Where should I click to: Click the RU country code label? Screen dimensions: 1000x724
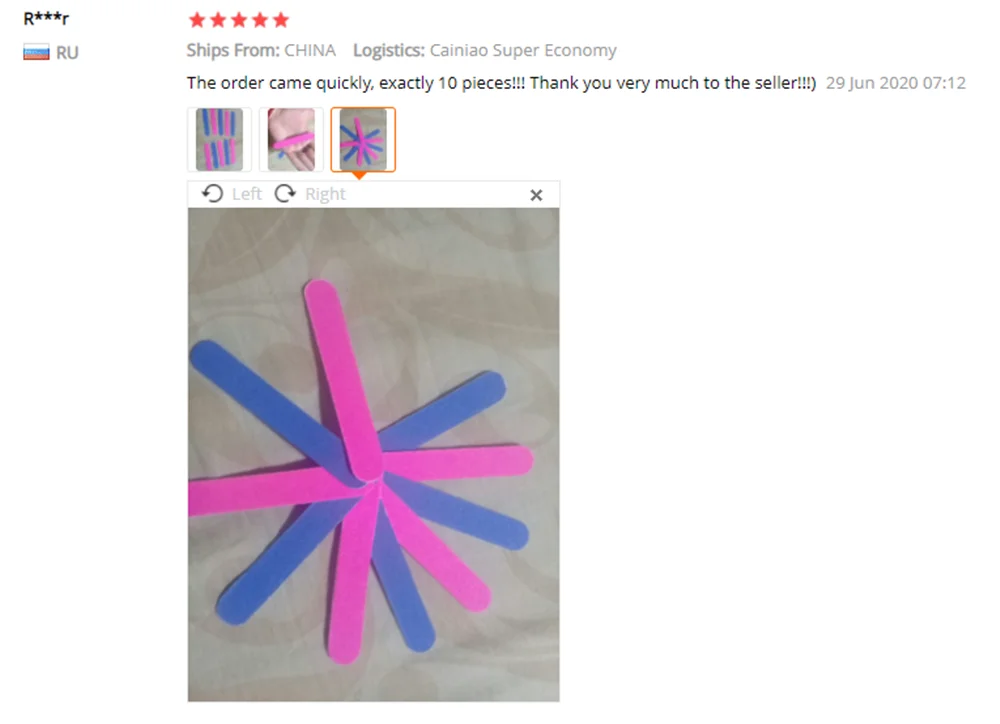click(67, 52)
